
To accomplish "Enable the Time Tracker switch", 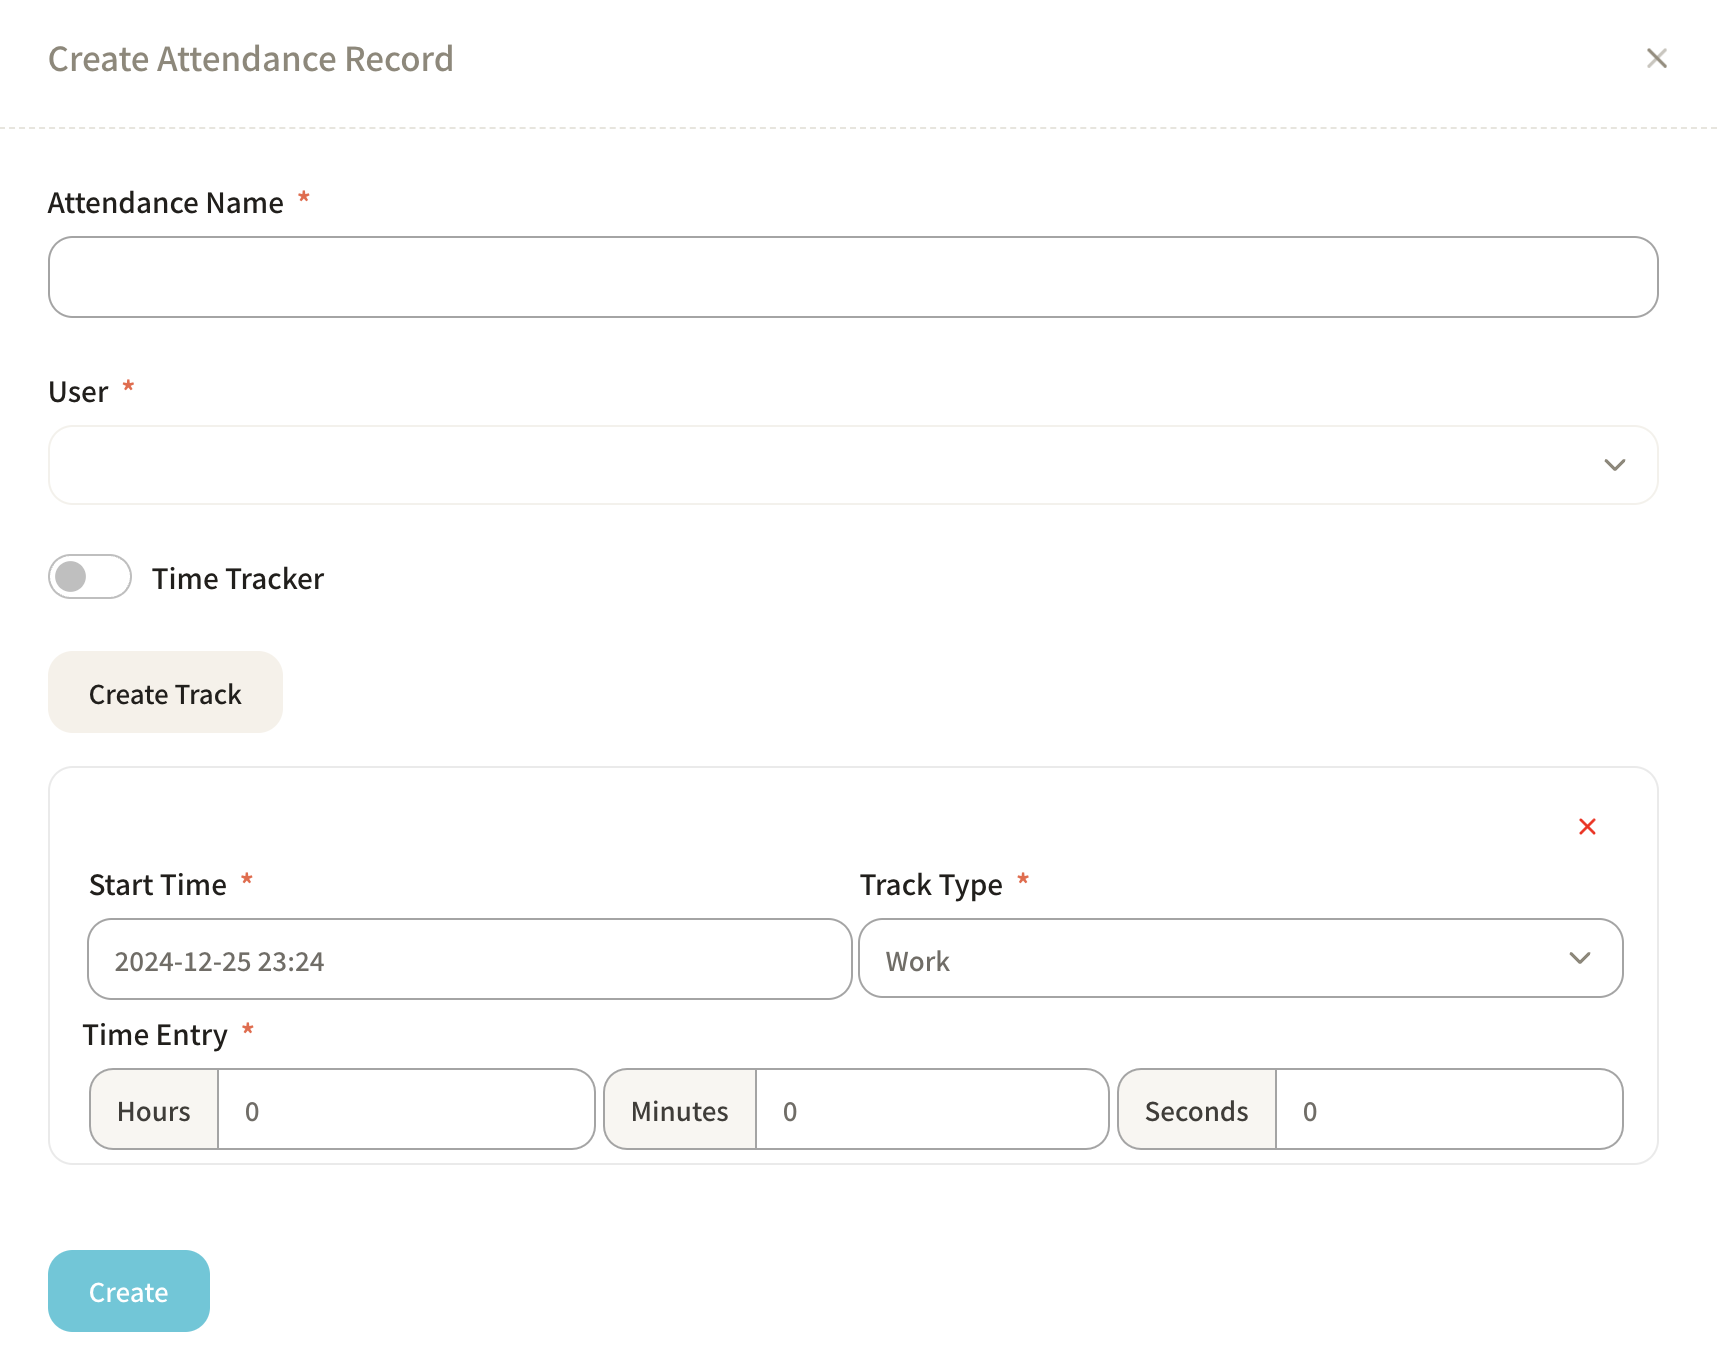I will tap(90, 577).
